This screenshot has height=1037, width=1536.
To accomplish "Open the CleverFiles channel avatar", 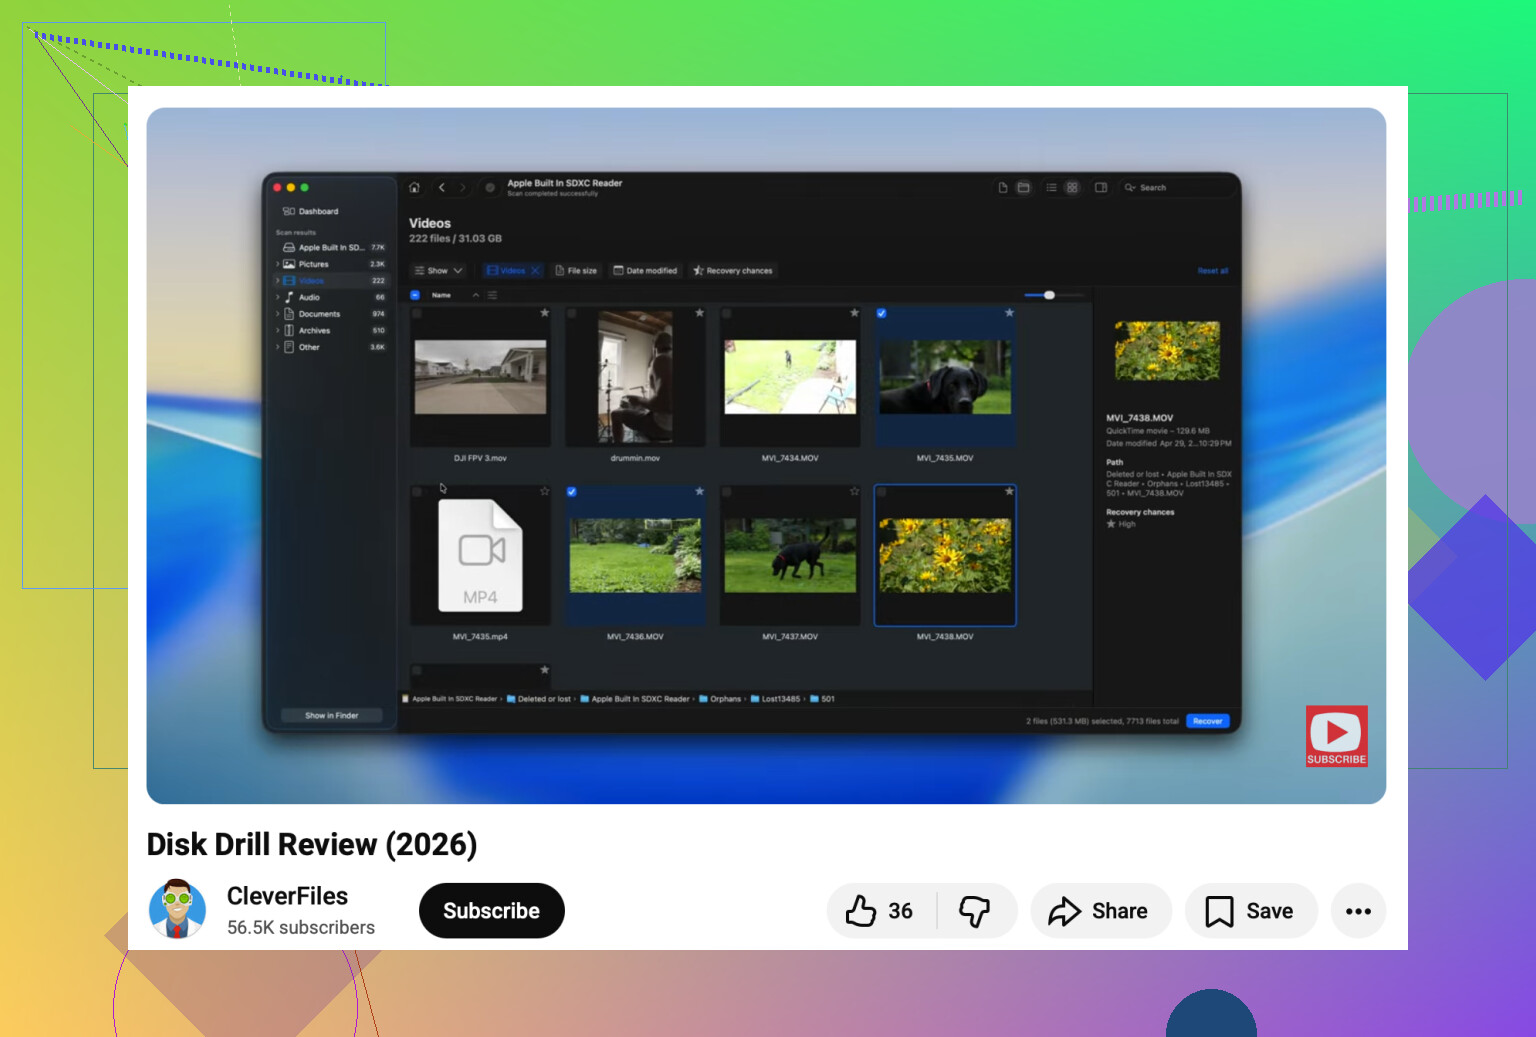I will pos(177,909).
